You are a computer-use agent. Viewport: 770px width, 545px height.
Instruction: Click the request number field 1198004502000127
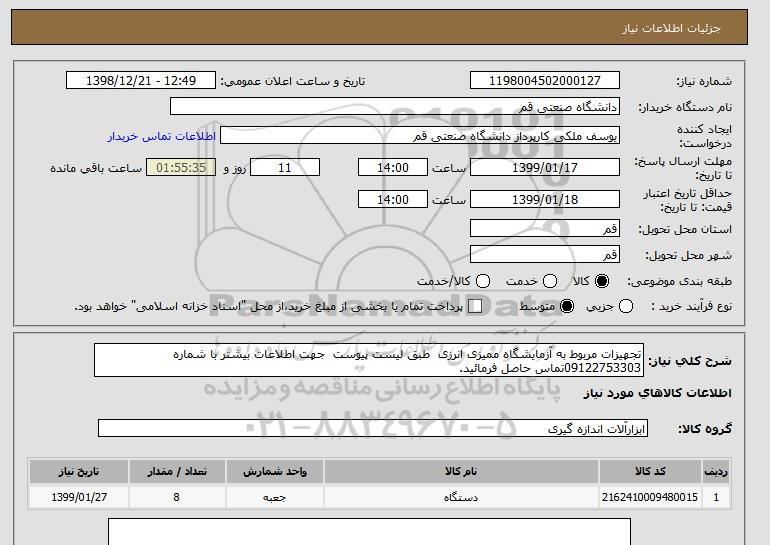pyautogui.click(x=545, y=81)
